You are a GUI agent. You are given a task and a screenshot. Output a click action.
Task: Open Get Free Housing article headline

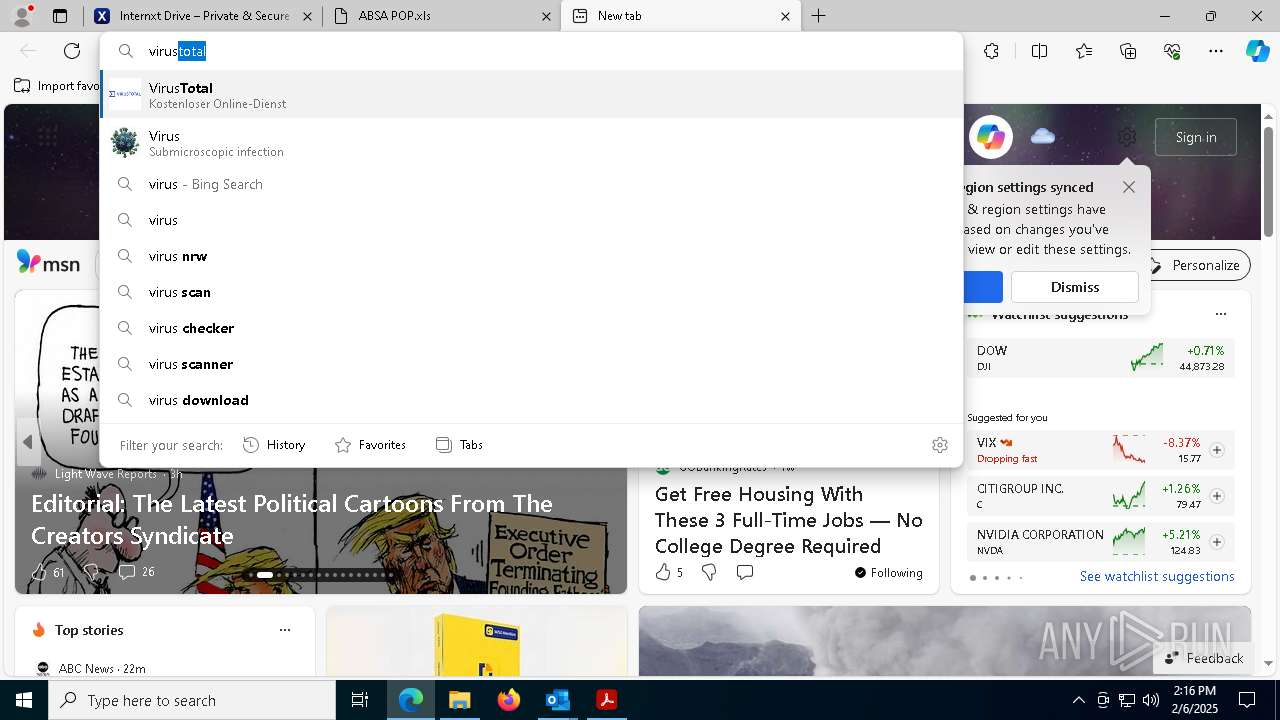coord(789,520)
